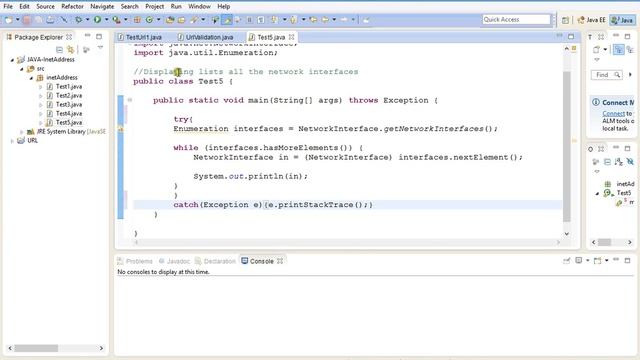Click the Open Perspective icon
This screenshot has width=640, height=360.
point(565,20)
